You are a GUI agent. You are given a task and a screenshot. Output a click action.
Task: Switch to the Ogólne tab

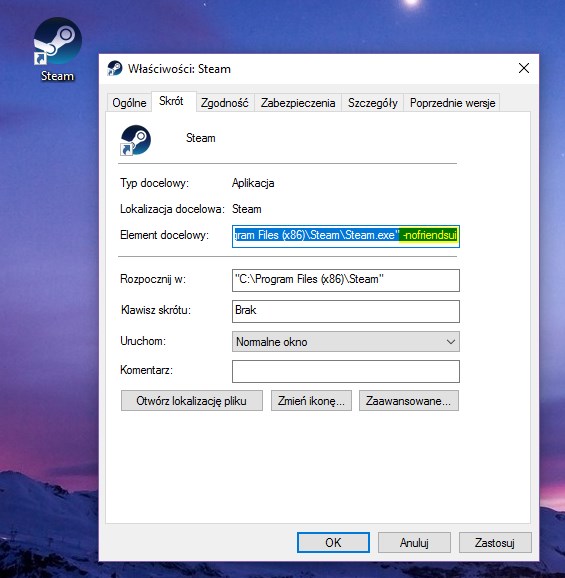[x=129, y=103]
